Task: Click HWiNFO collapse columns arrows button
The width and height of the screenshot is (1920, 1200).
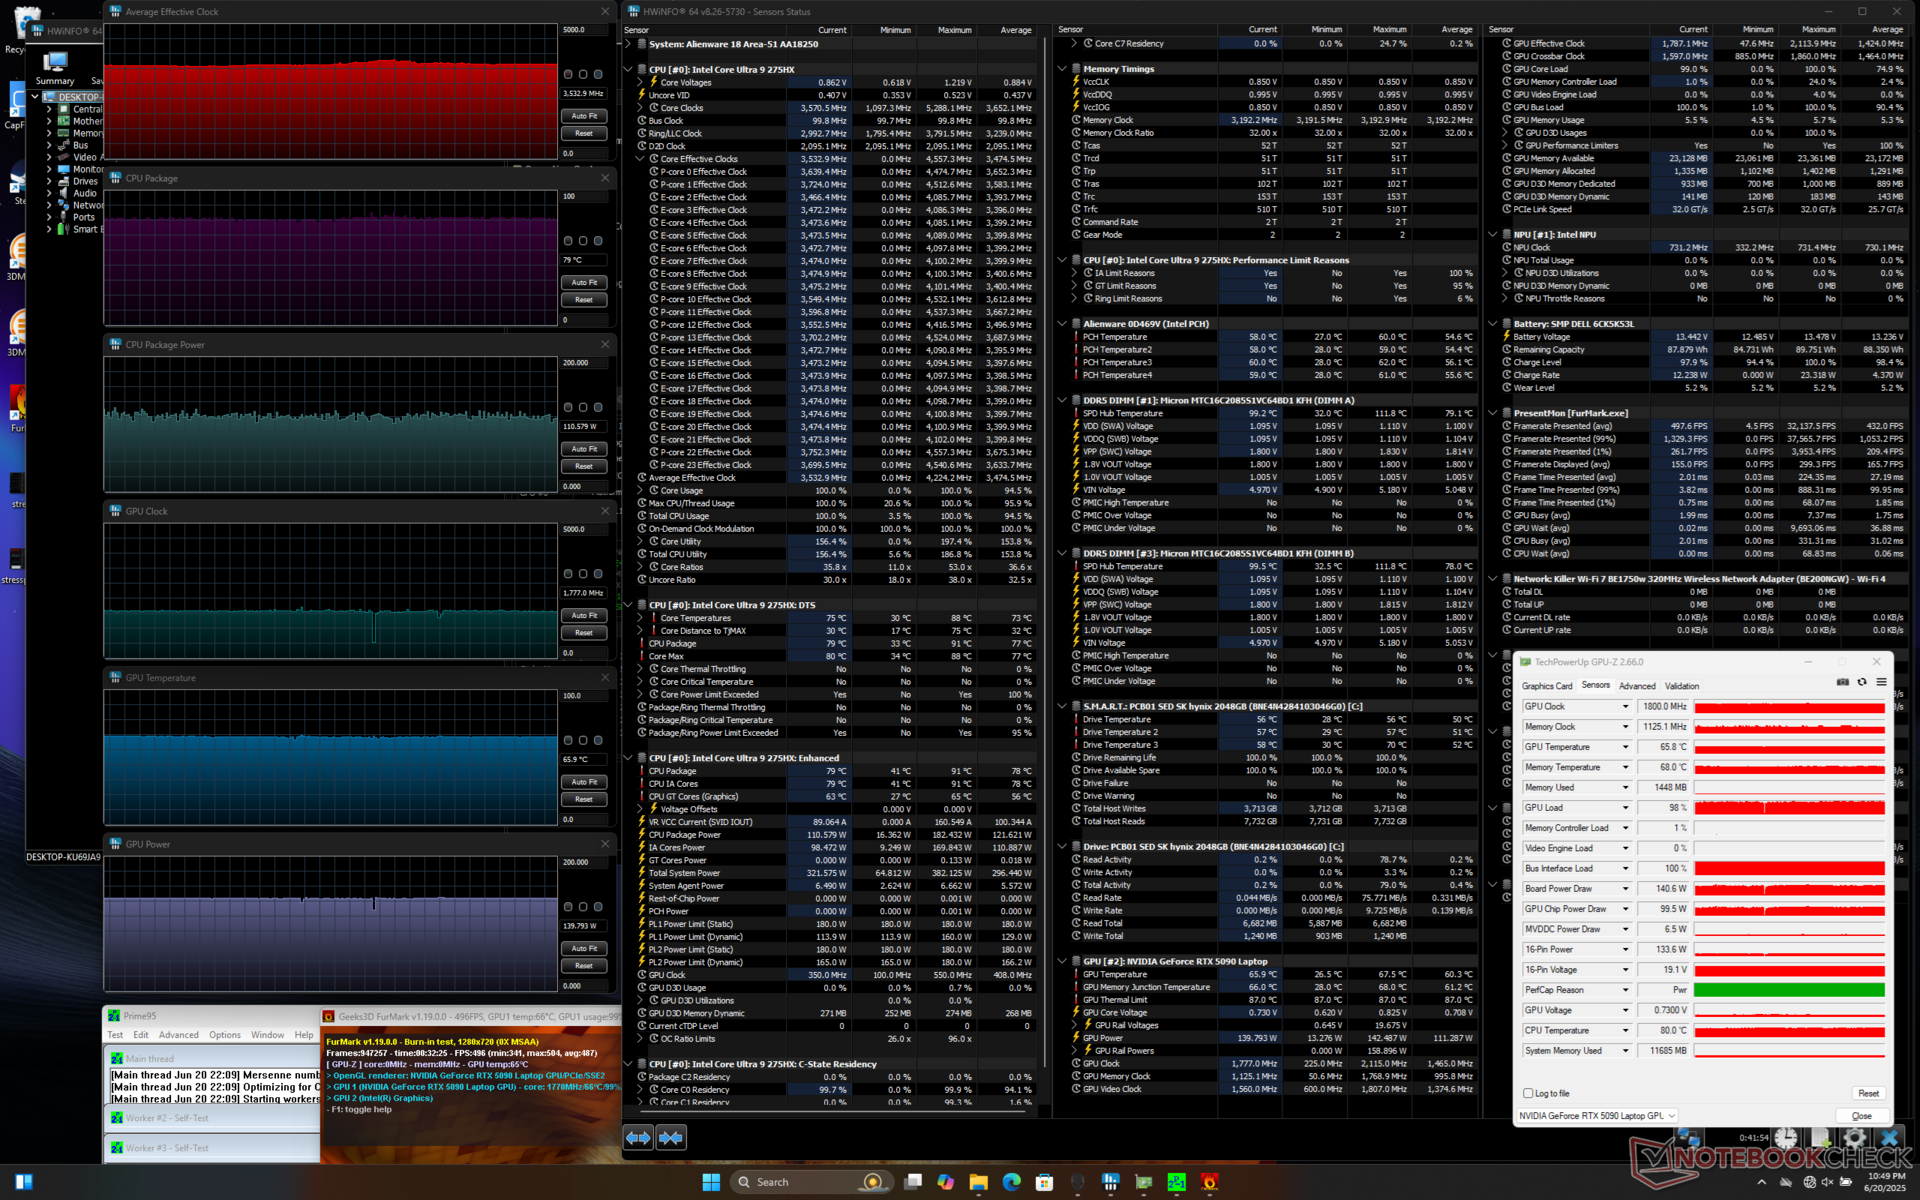Action: click(x=671, y=1137)
